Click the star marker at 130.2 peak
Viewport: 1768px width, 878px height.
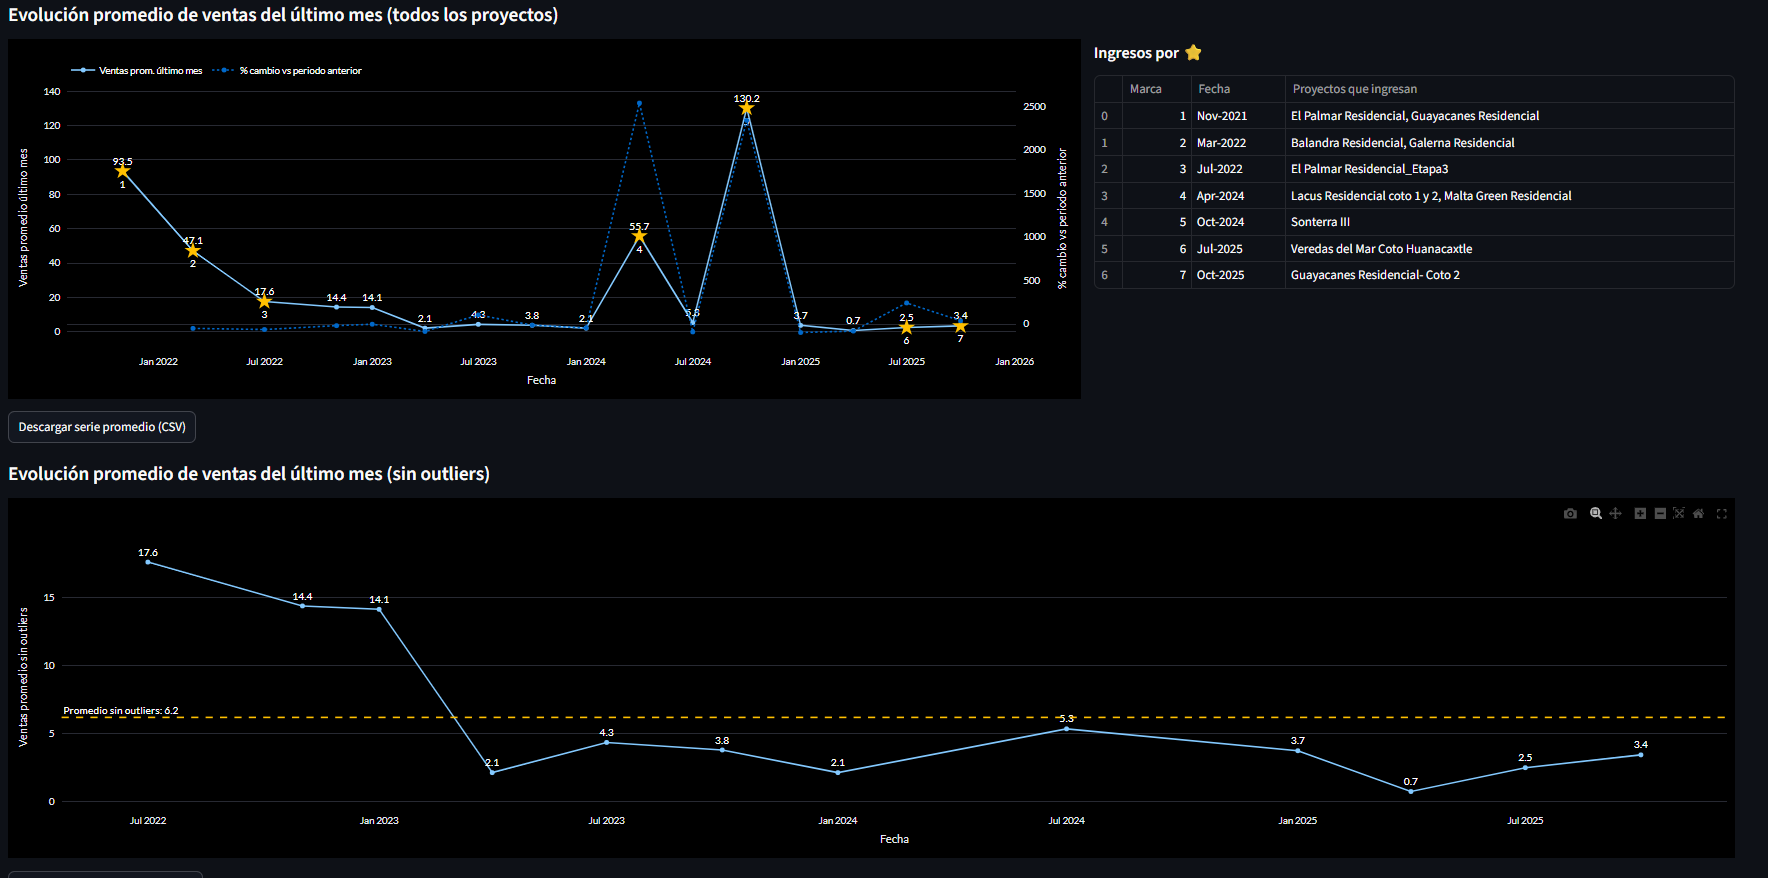tap(746, 109)
